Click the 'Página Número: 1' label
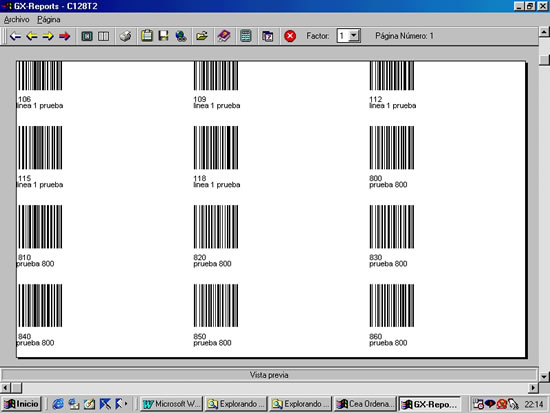This screenshot has height=413, width=550. 404,36
